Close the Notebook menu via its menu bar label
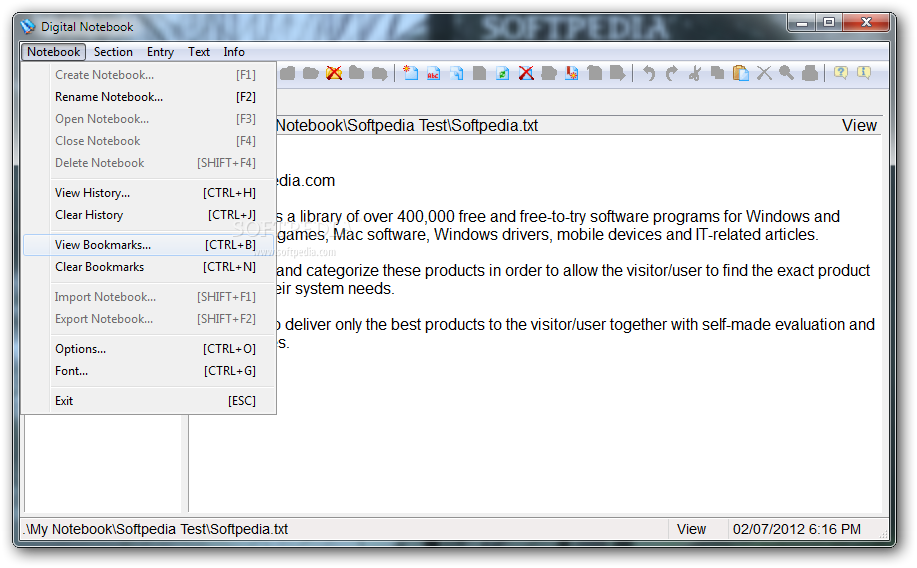This screenshot has width=917, height=568. [53, 51]
